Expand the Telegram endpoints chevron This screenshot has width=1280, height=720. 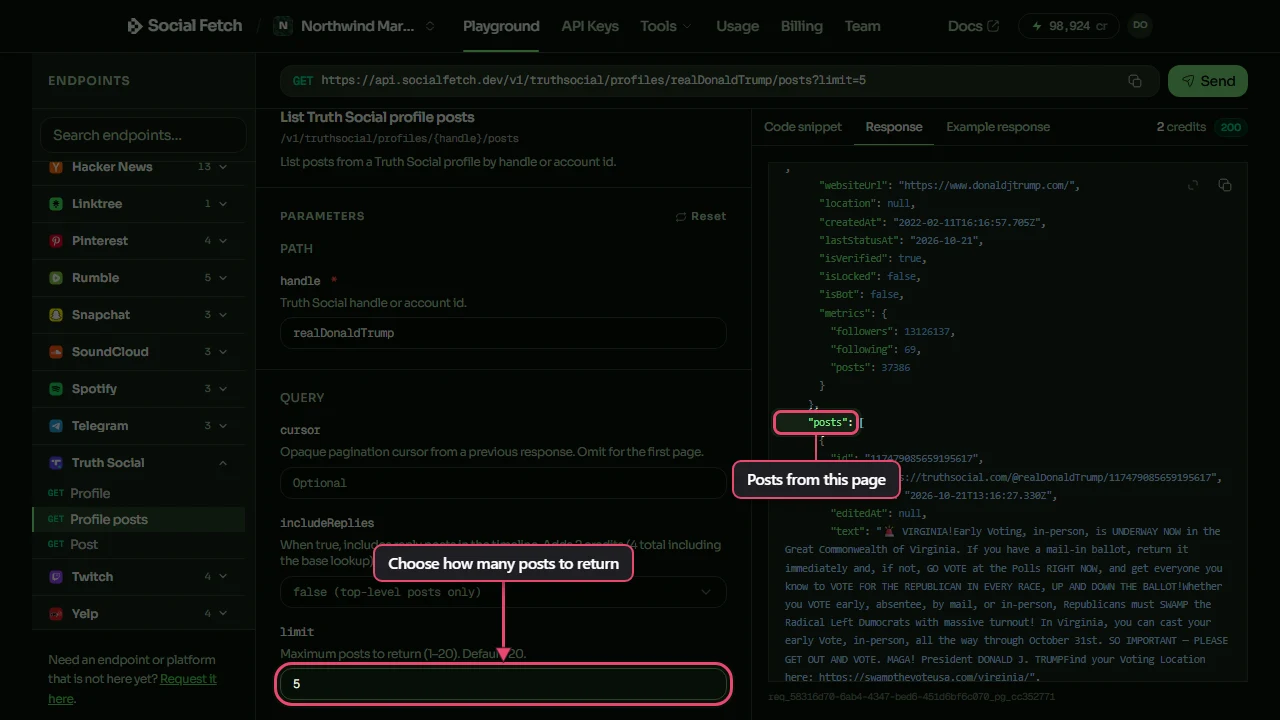point(223,426)
